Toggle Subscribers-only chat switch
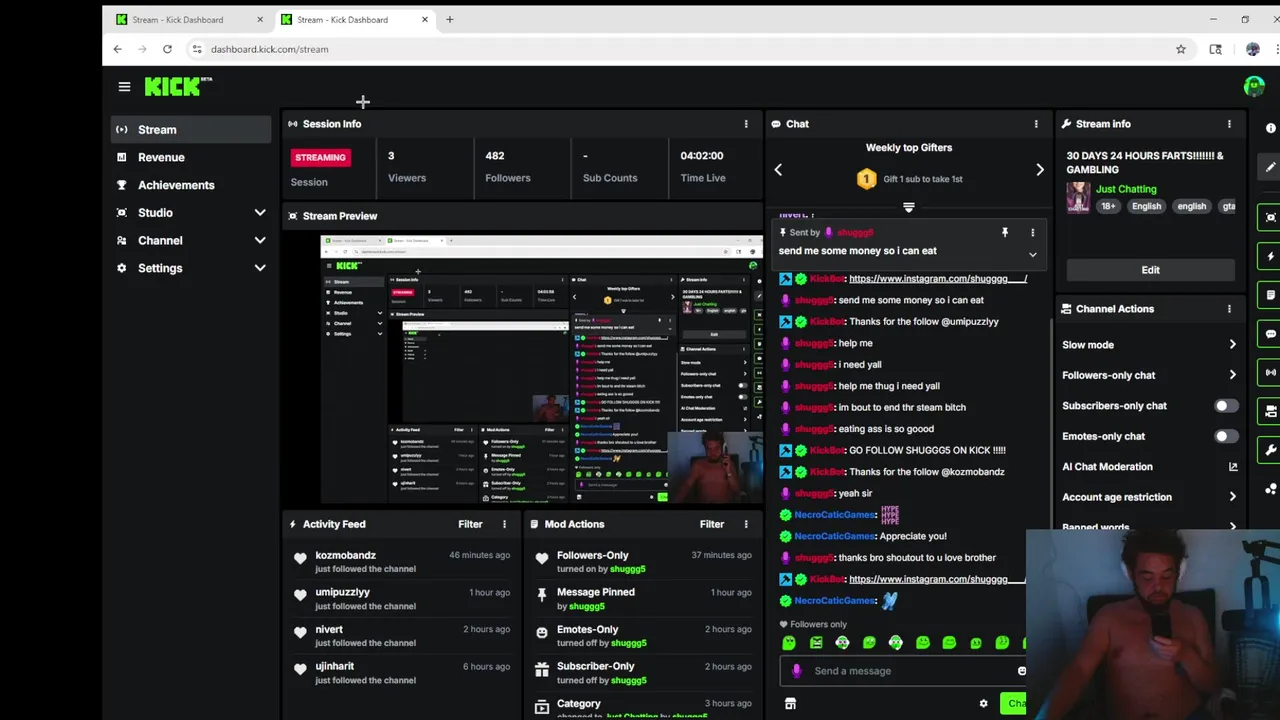1280x720 pixels. [1225, 406]
